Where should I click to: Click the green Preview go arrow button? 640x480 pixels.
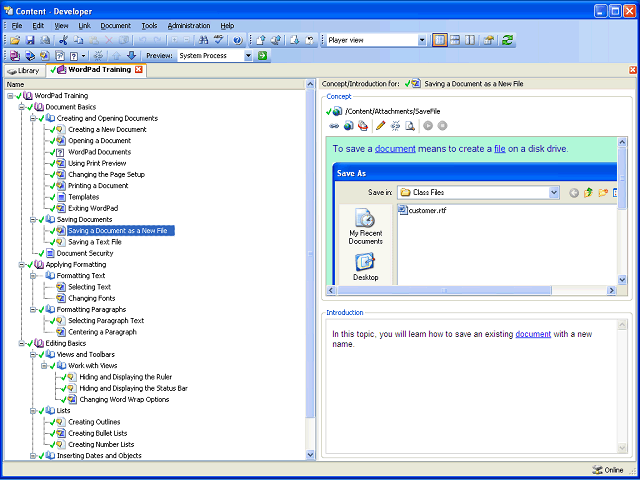pyautogui.click(x=262, y=56)
